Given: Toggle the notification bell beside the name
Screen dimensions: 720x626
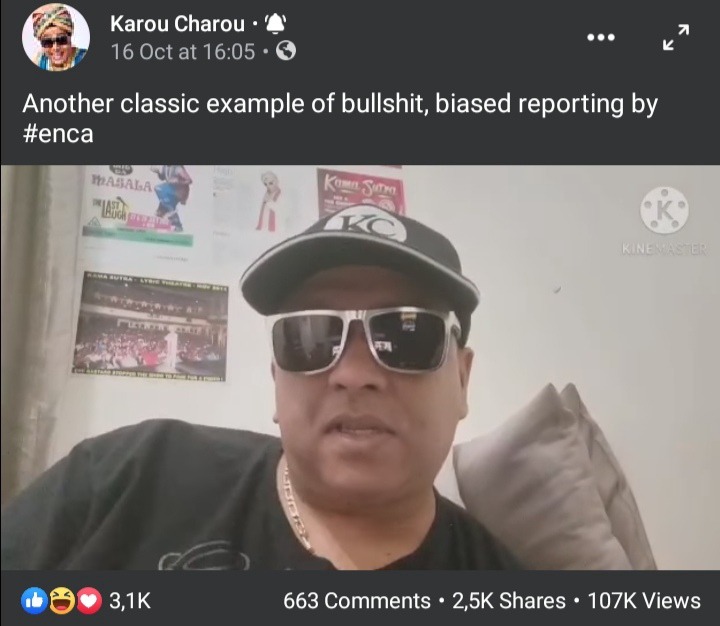Looking at the screenshot, I should click(x=276, y=23).
